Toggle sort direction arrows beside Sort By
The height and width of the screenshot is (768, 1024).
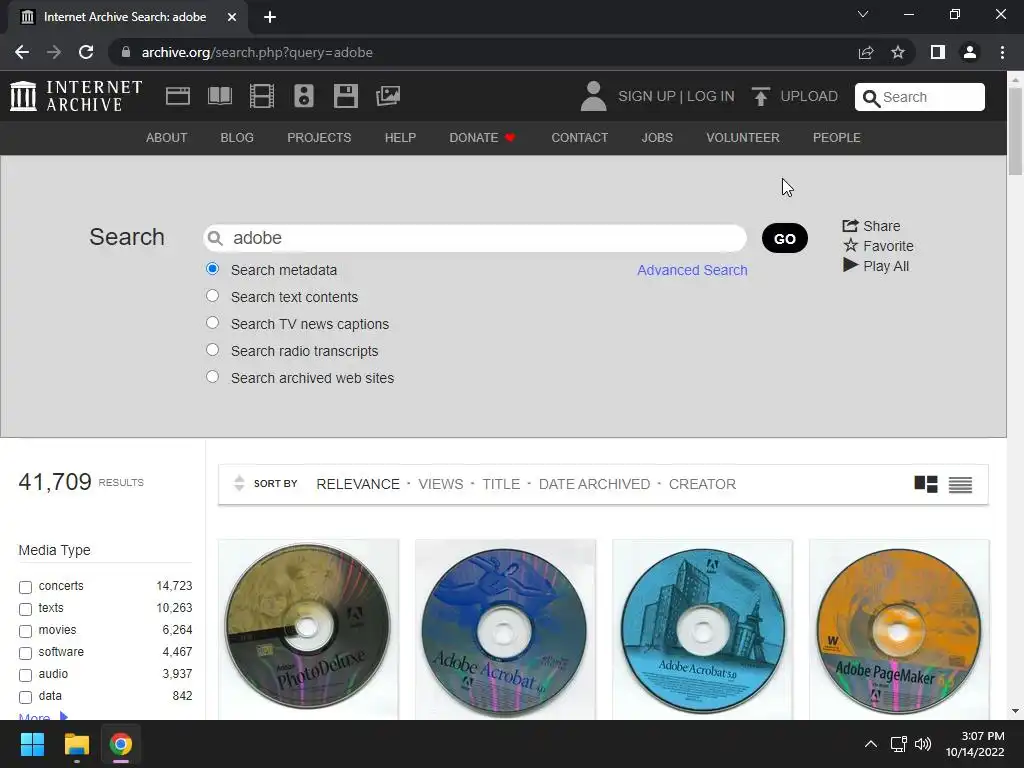click(x=239, y=483)
